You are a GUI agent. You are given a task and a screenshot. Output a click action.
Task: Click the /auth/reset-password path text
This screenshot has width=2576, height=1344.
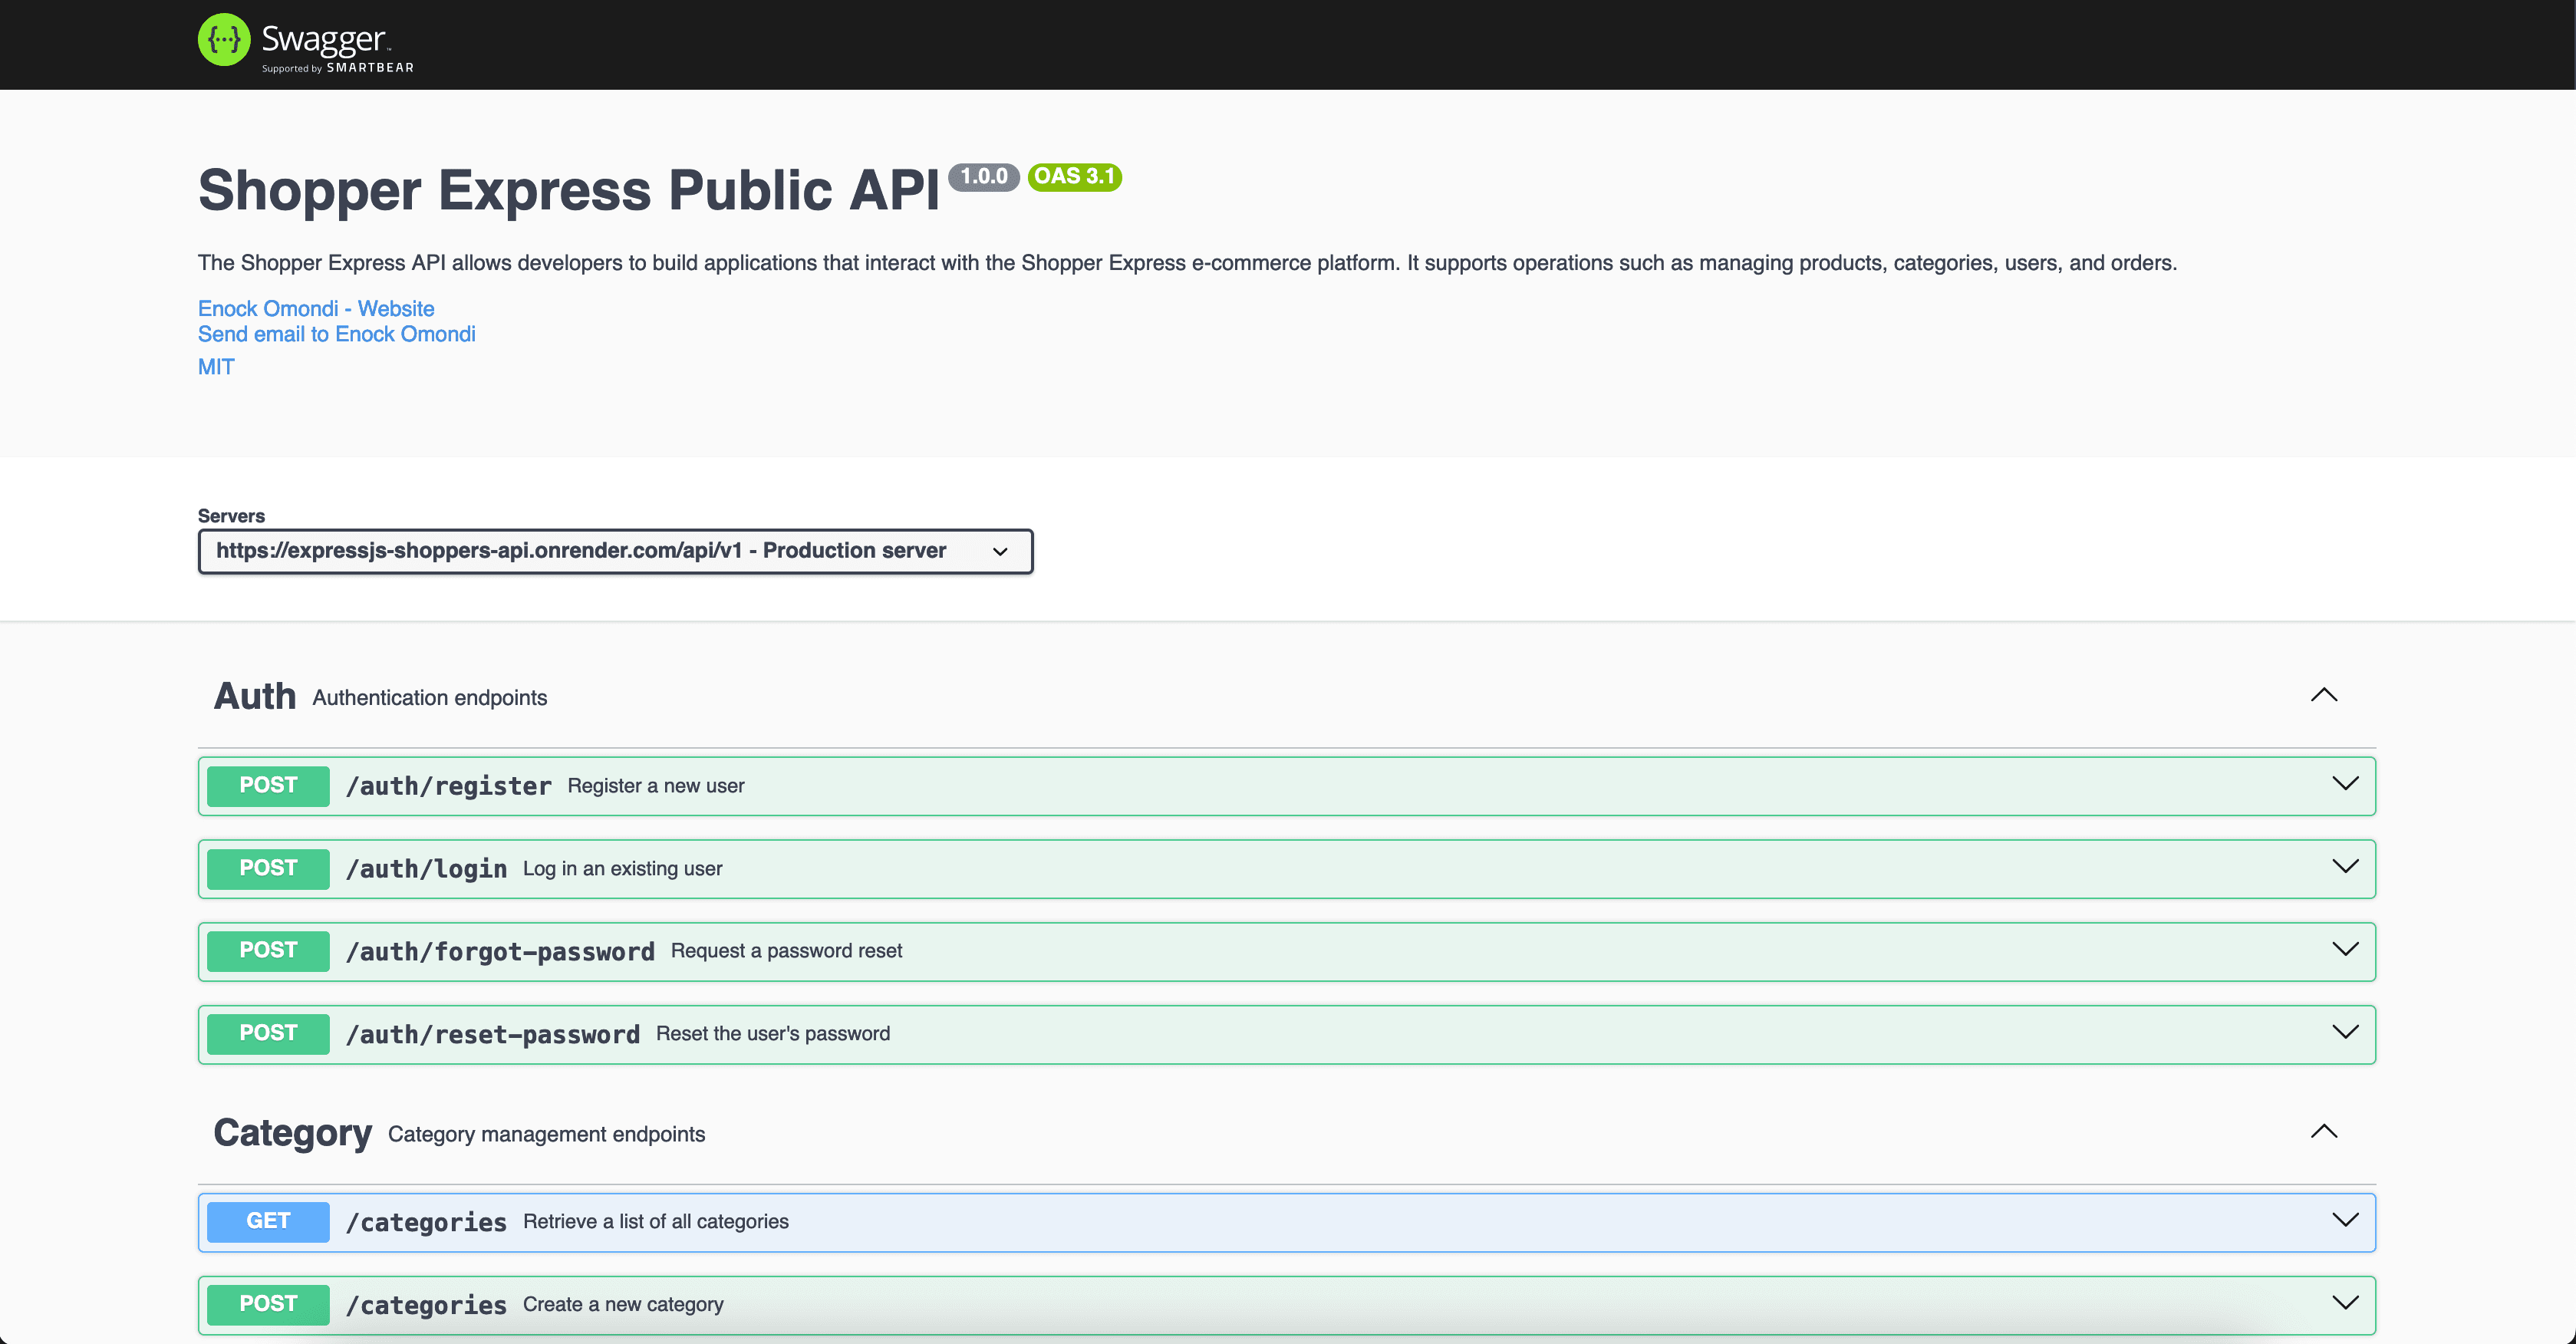492,1035
